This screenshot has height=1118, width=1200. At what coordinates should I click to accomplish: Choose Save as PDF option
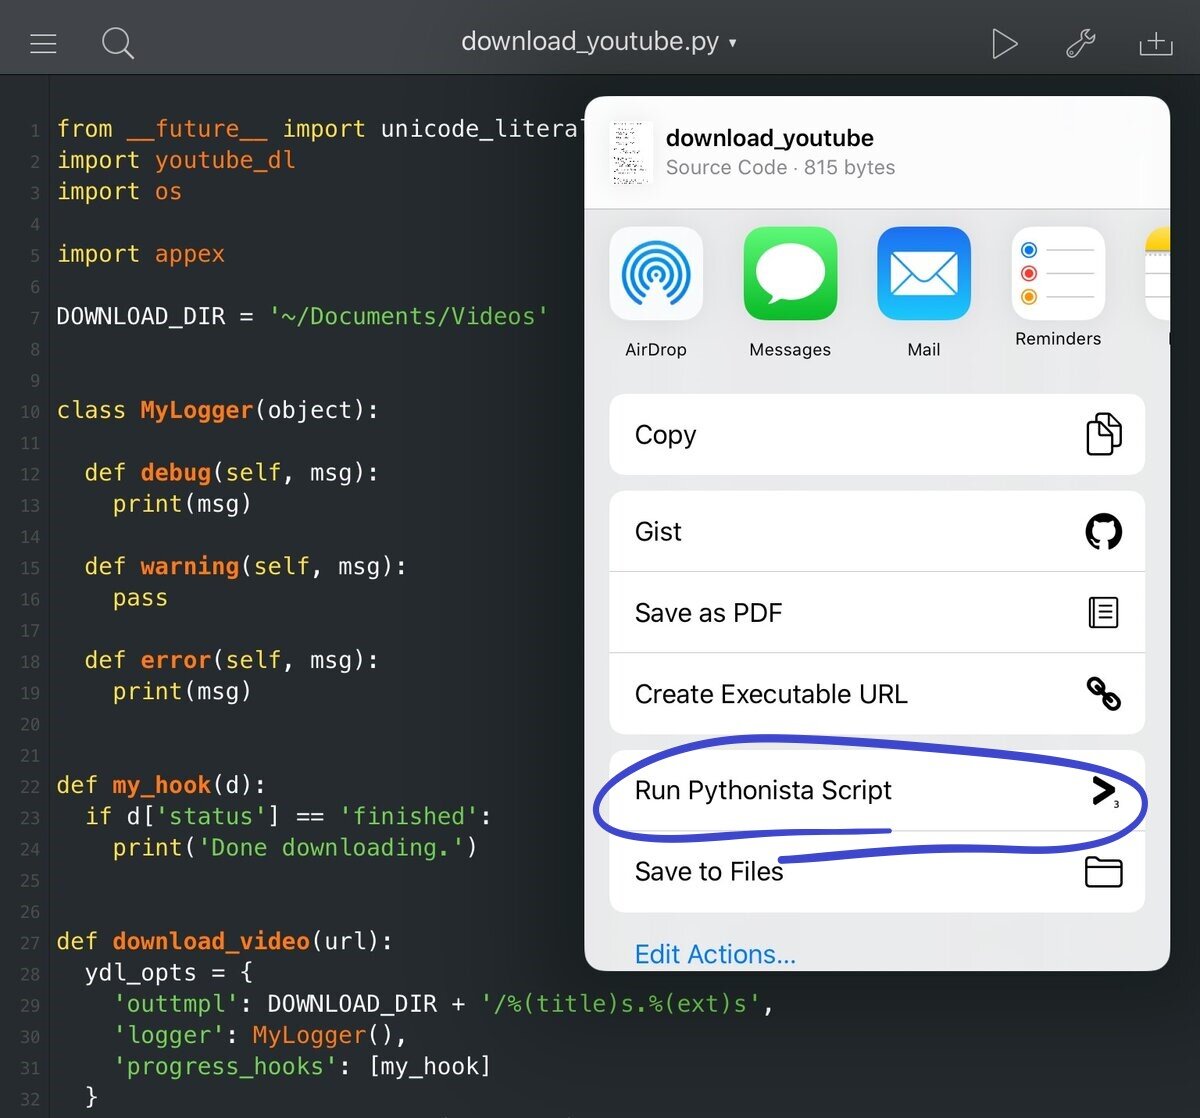coord(876,612)
